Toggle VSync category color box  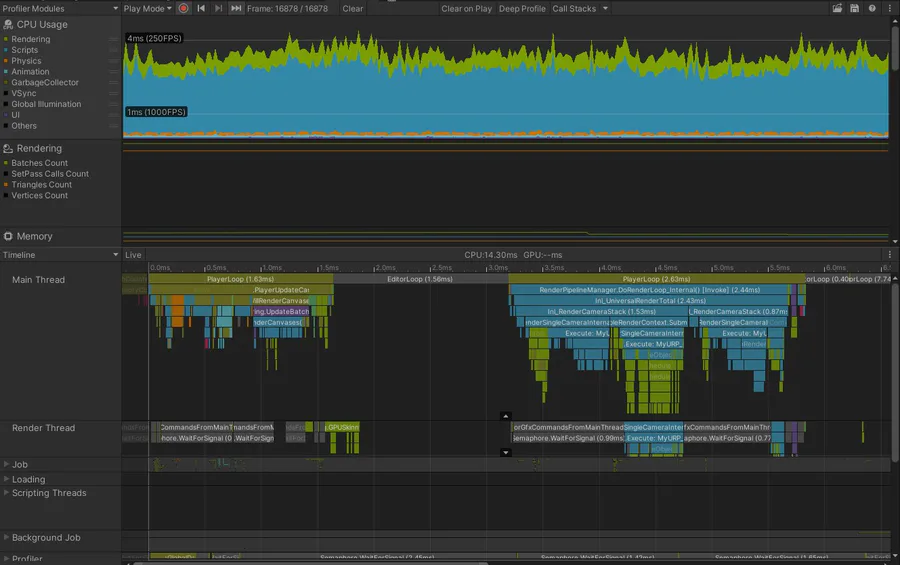coord(6,93)
